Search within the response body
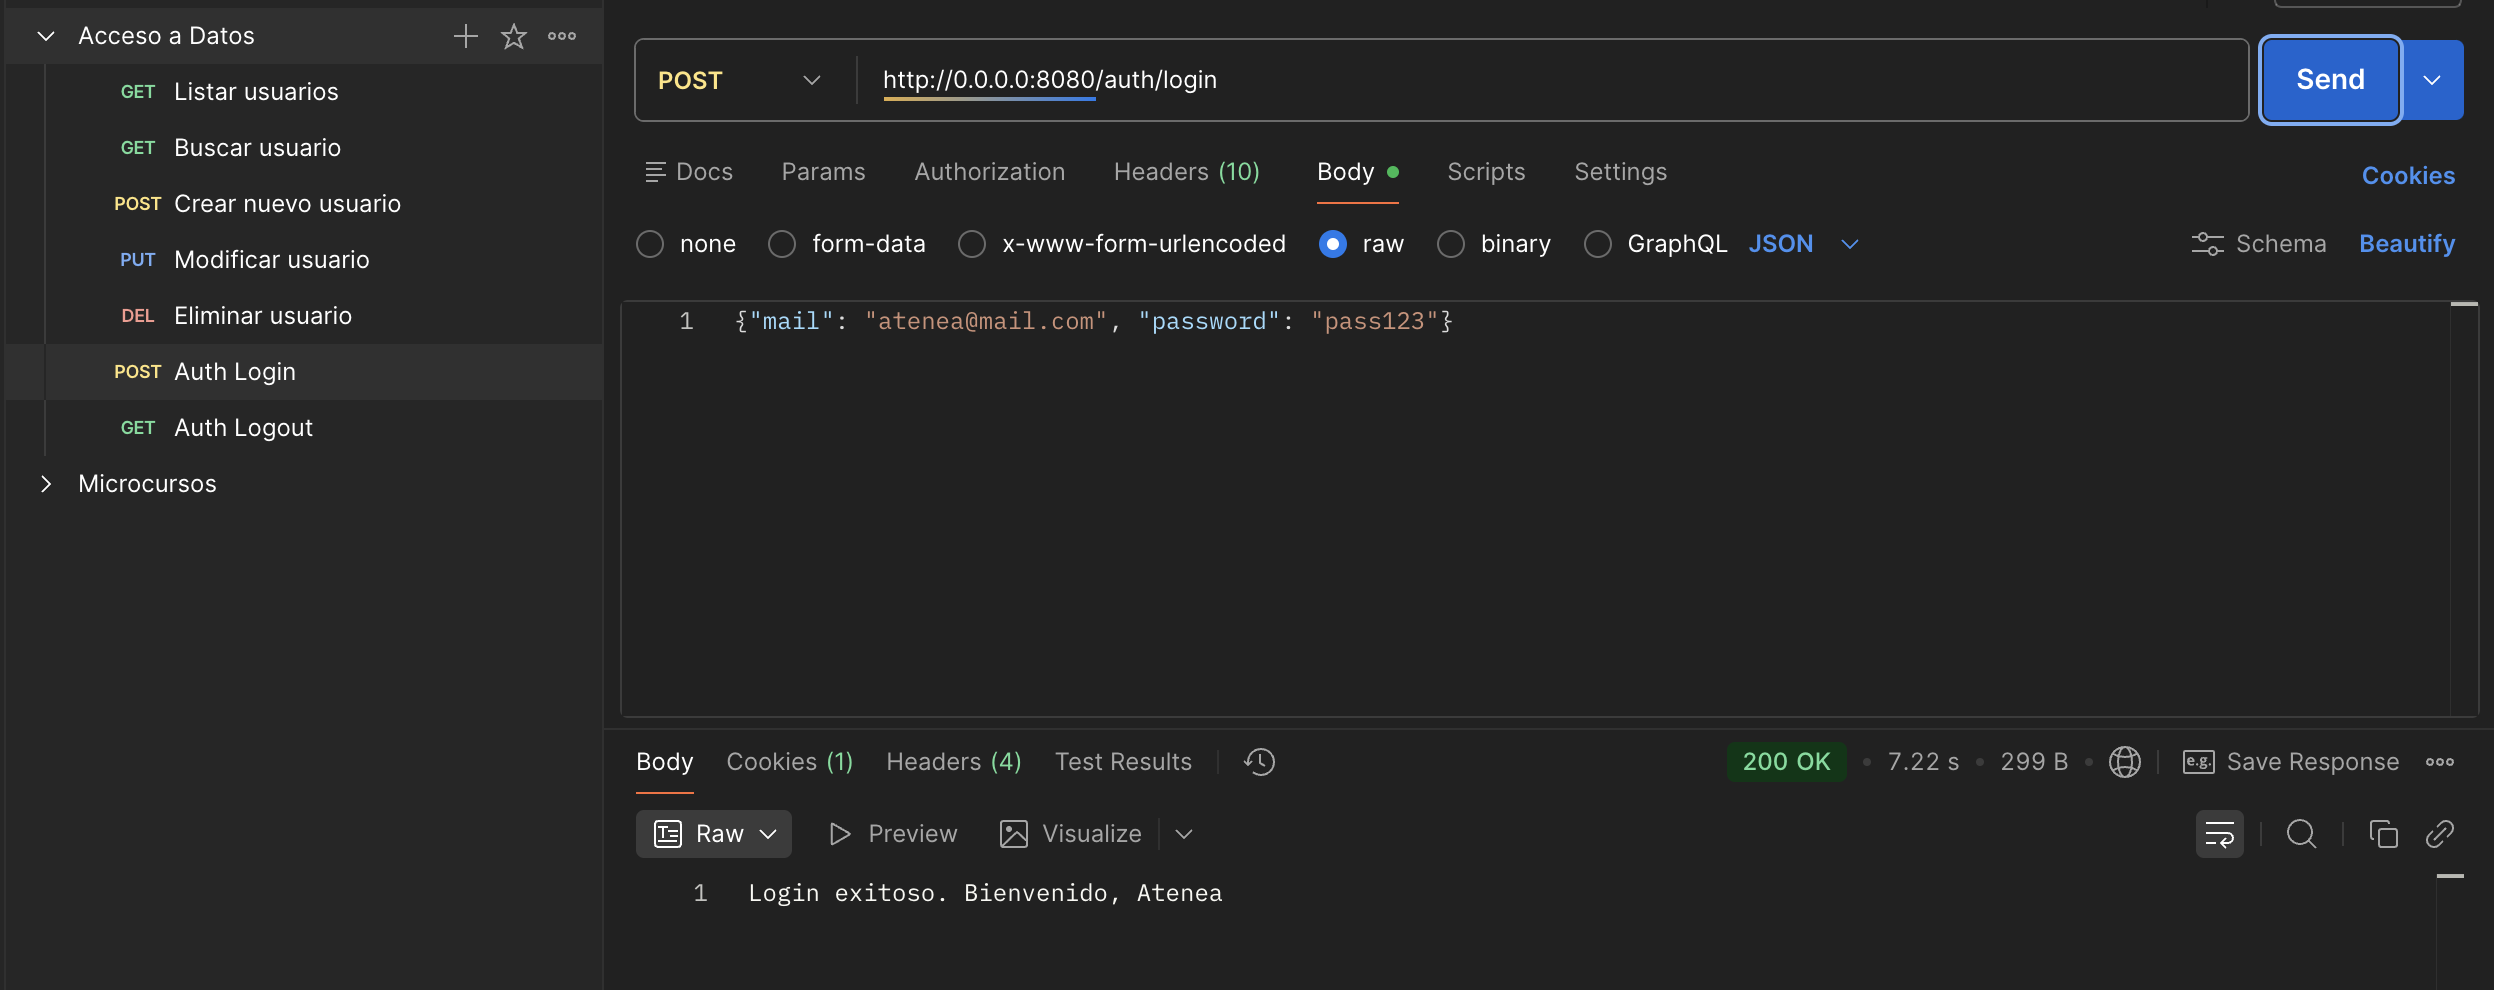Viewport: 2494px width, 990px height. (2301, 834)
